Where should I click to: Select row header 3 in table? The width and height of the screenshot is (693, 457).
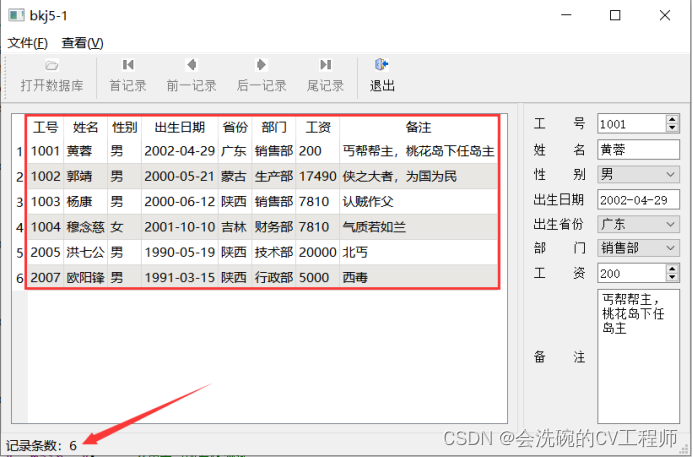19,202
